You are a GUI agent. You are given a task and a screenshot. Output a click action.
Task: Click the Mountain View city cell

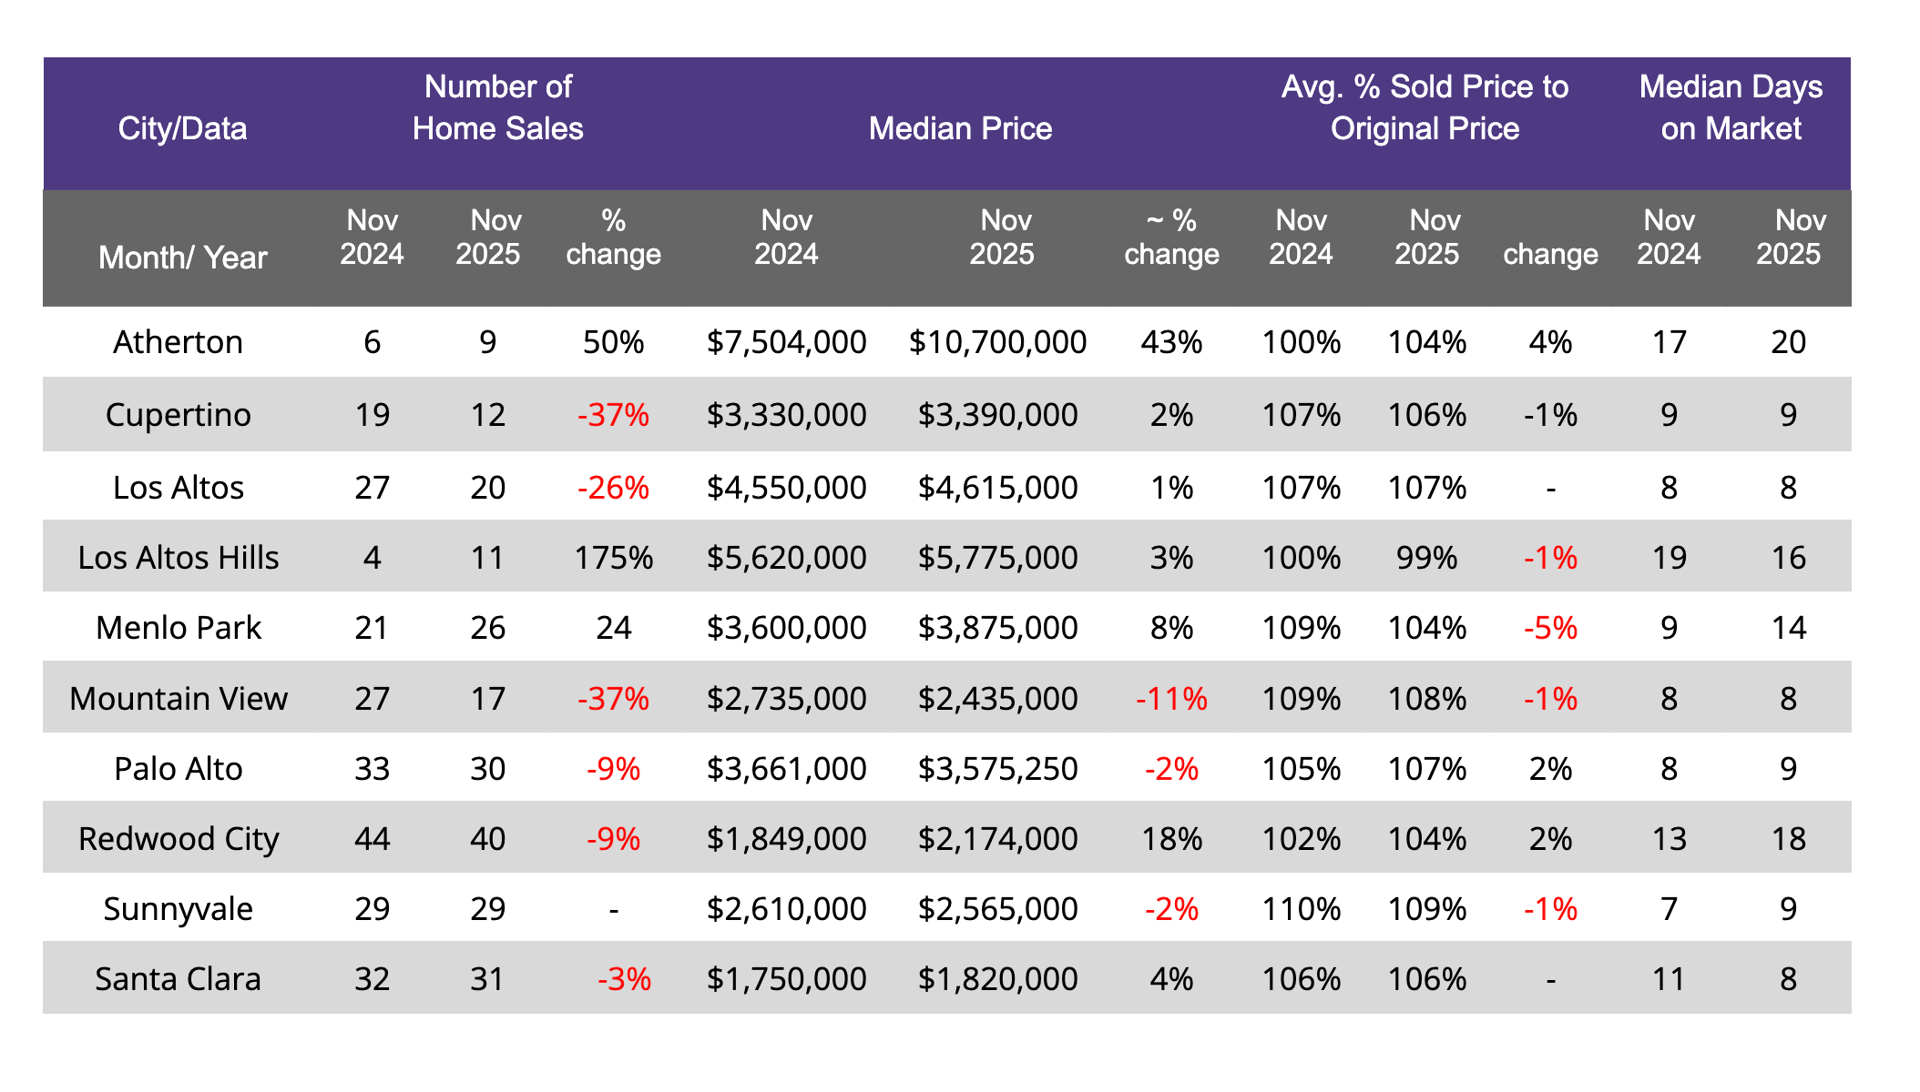(x=178, y=698)
